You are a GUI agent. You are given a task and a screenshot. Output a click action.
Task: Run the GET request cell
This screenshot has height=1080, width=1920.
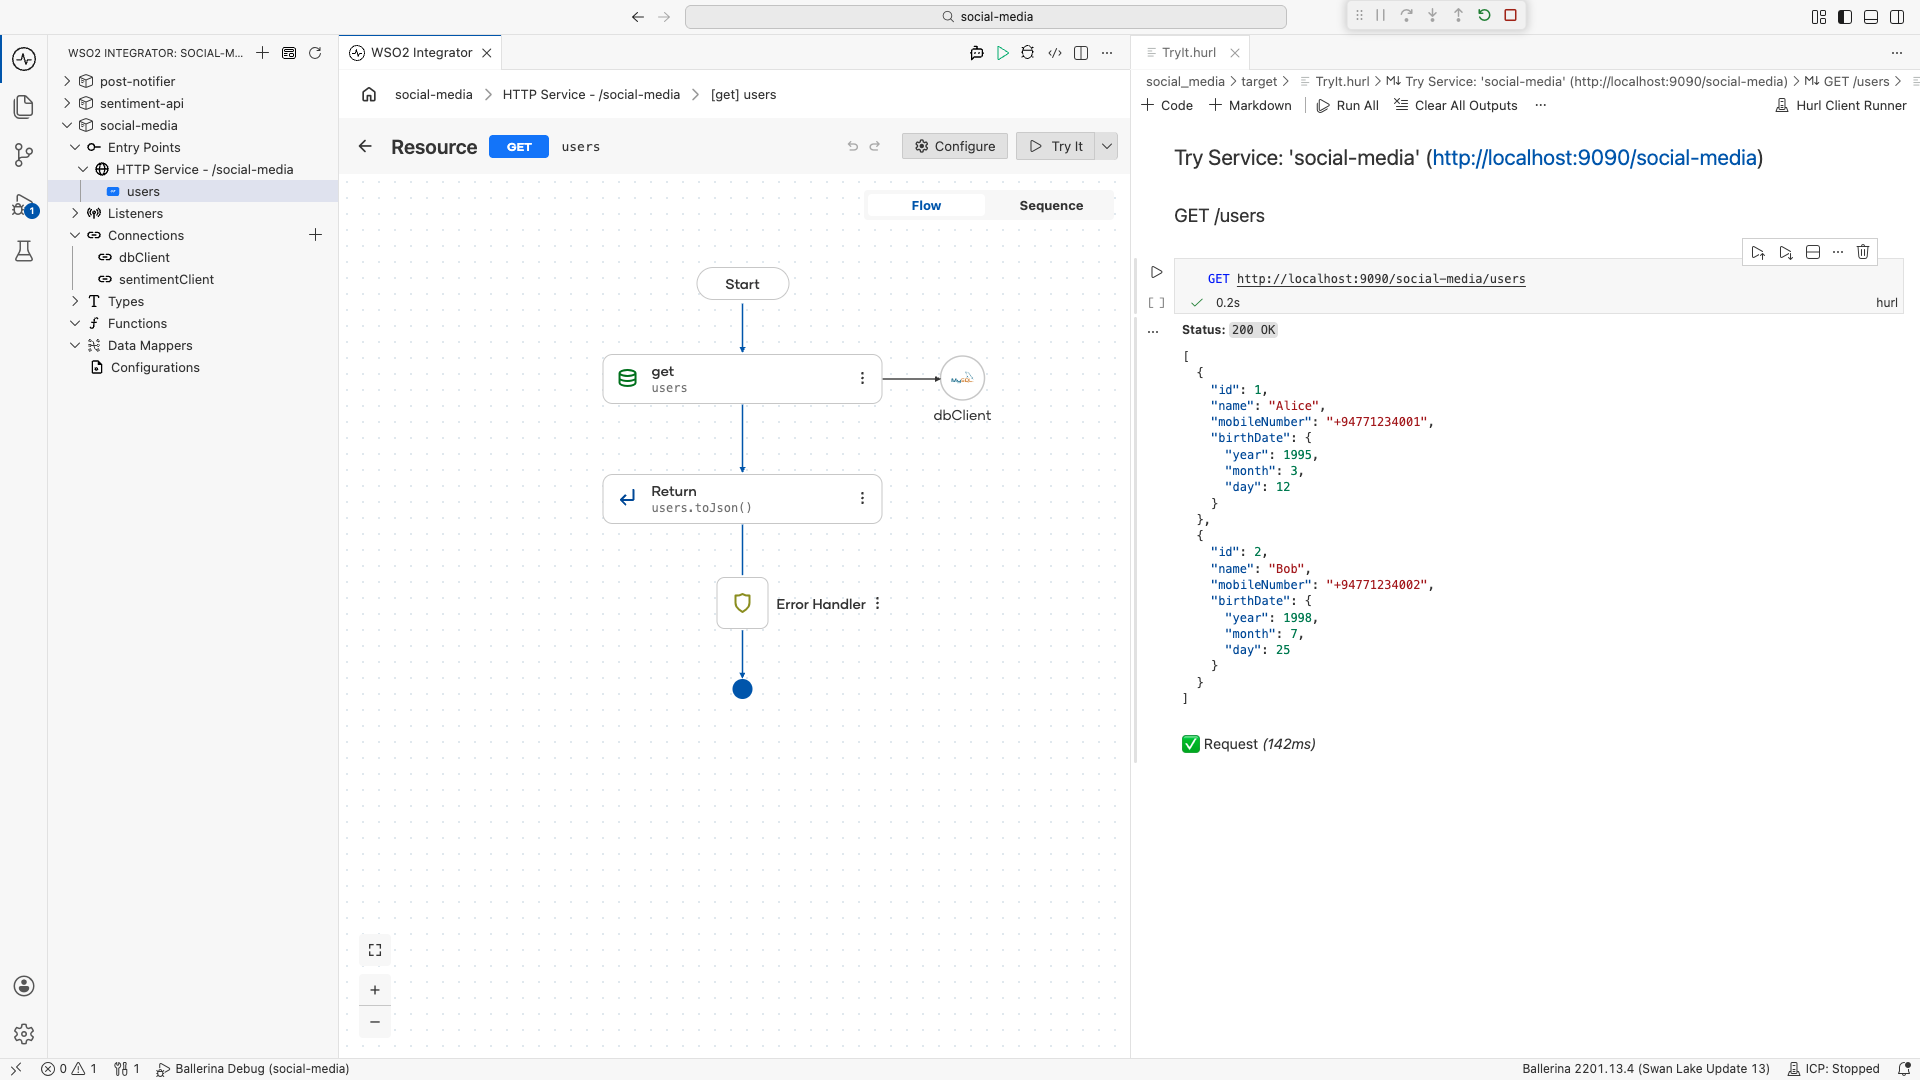[x=1157, y=272]
